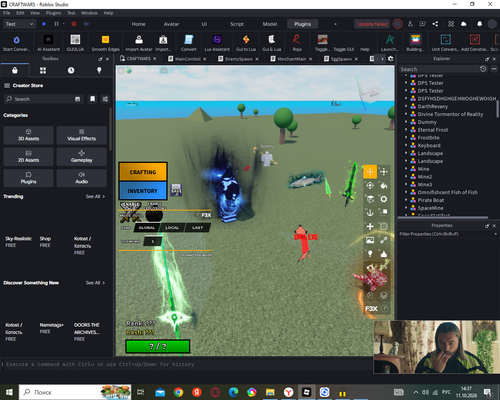Screen dimensions: 500x400
Task: Open the Start Conversion plugin
Action: [16, 43]
